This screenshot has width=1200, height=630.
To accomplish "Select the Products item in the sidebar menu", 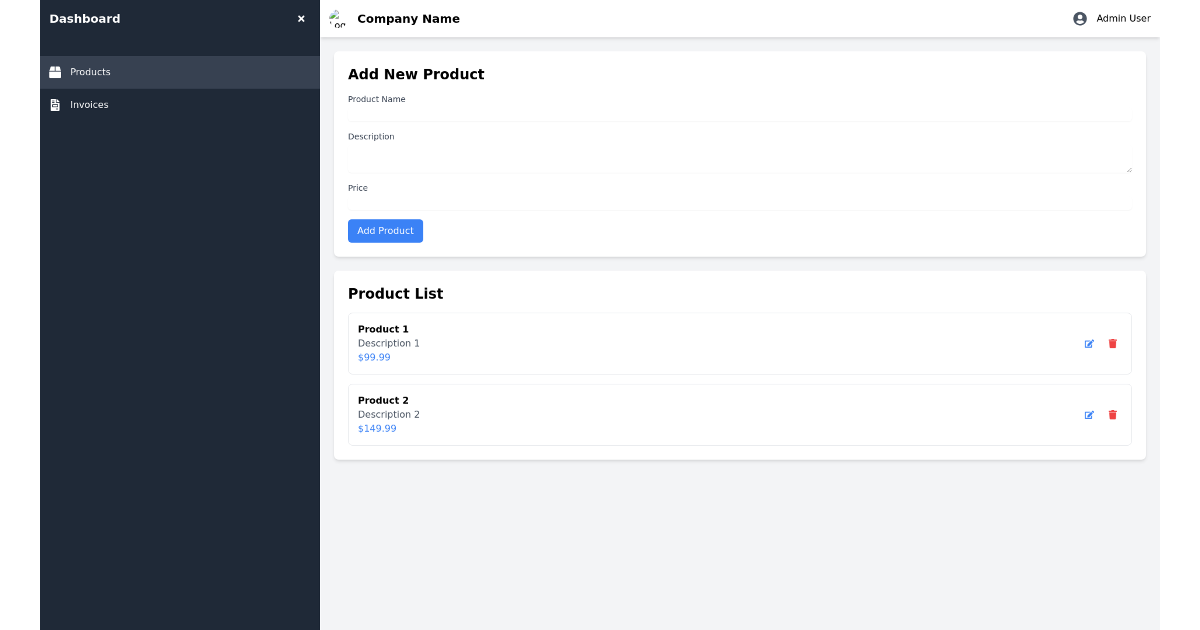I will (89, 71).
